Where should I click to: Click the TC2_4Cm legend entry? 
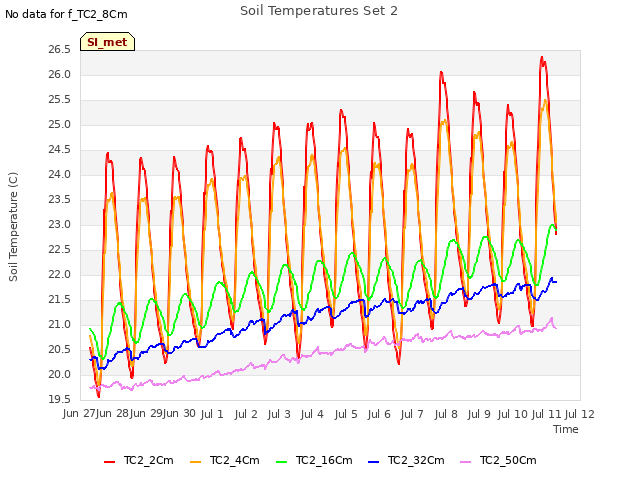[225, 460]
